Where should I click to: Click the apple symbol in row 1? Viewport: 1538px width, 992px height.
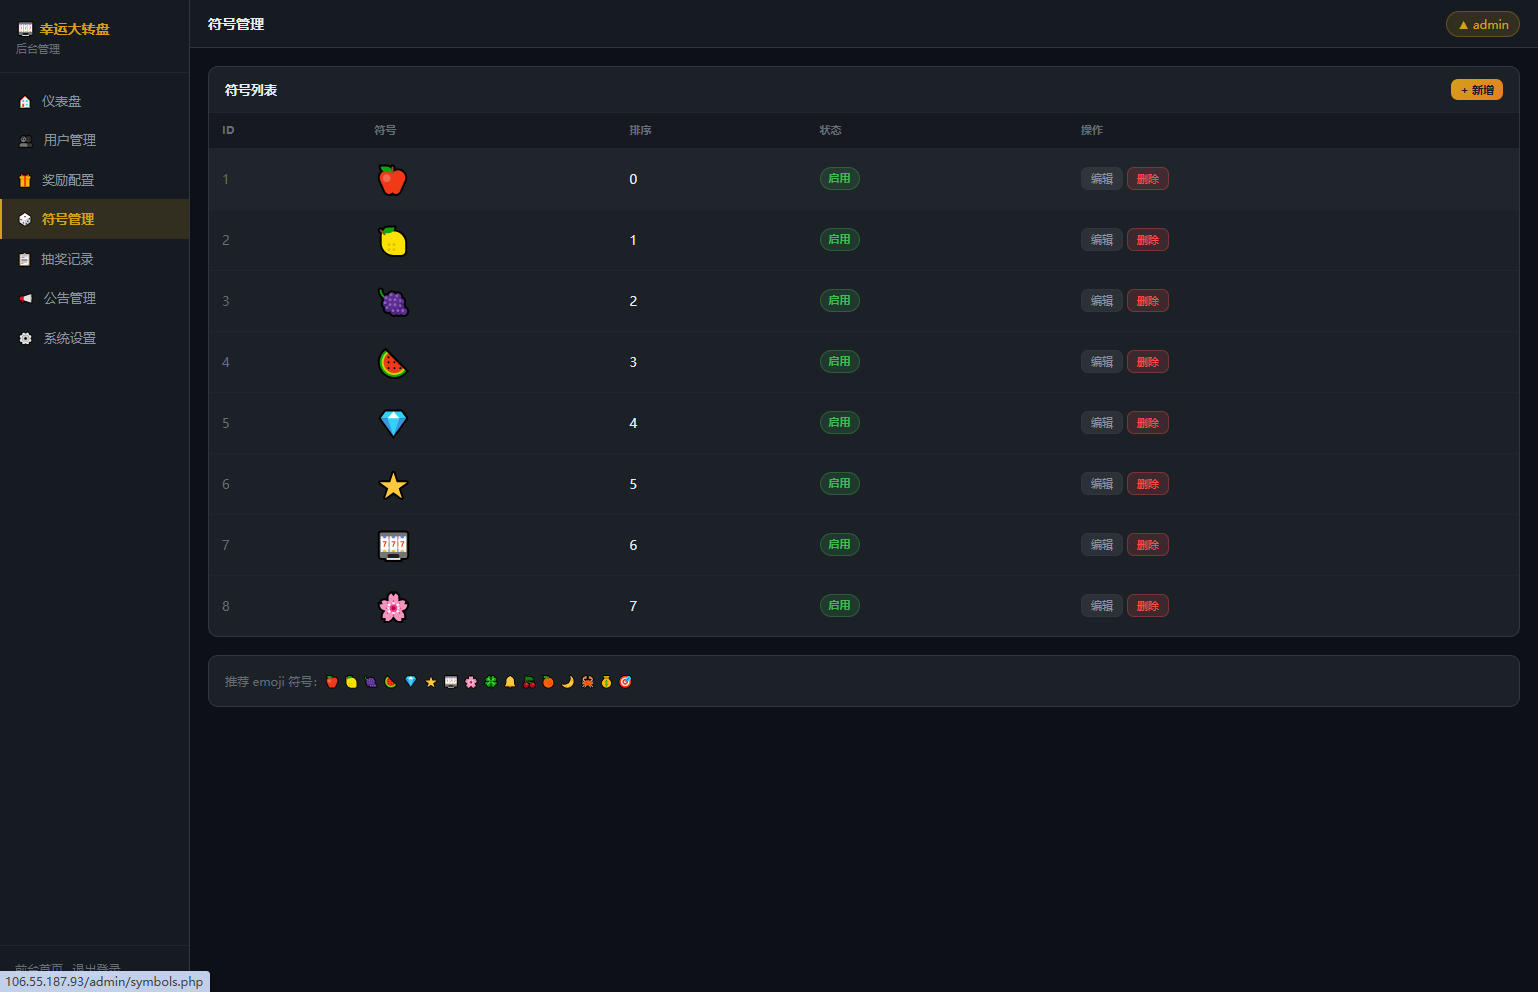tap(393, 180)
